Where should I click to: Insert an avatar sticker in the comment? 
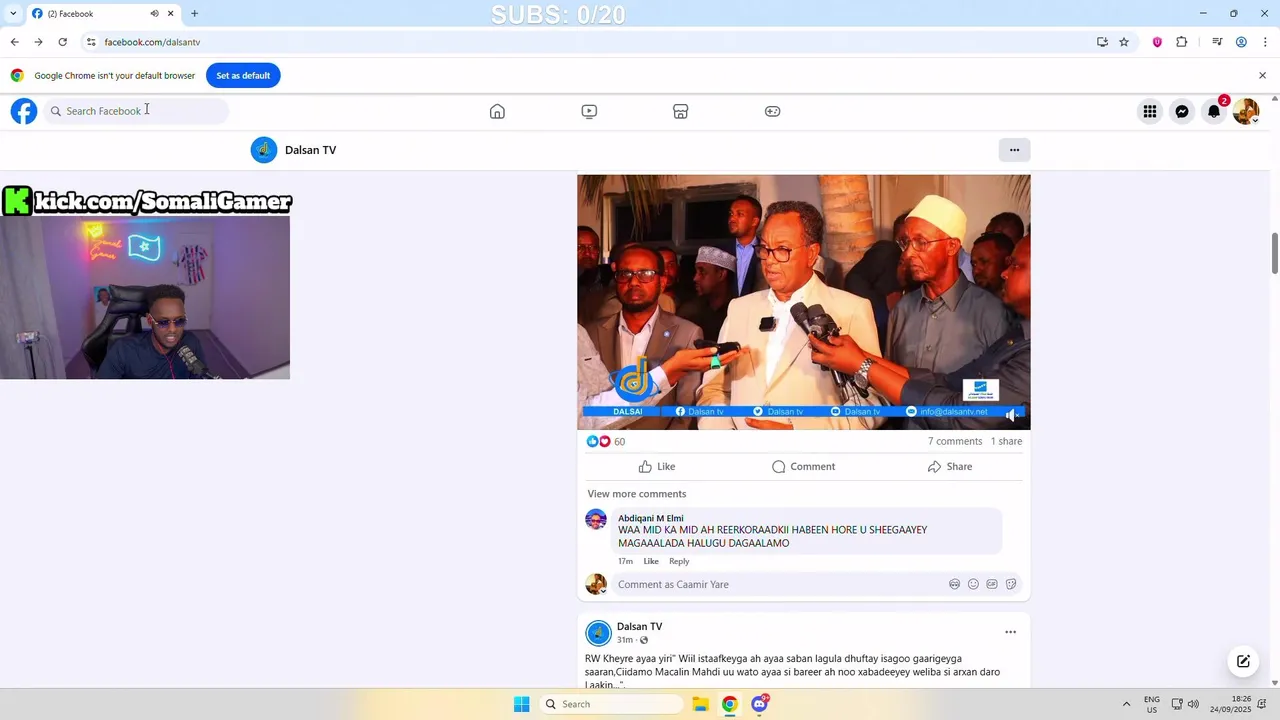[954, 584]
